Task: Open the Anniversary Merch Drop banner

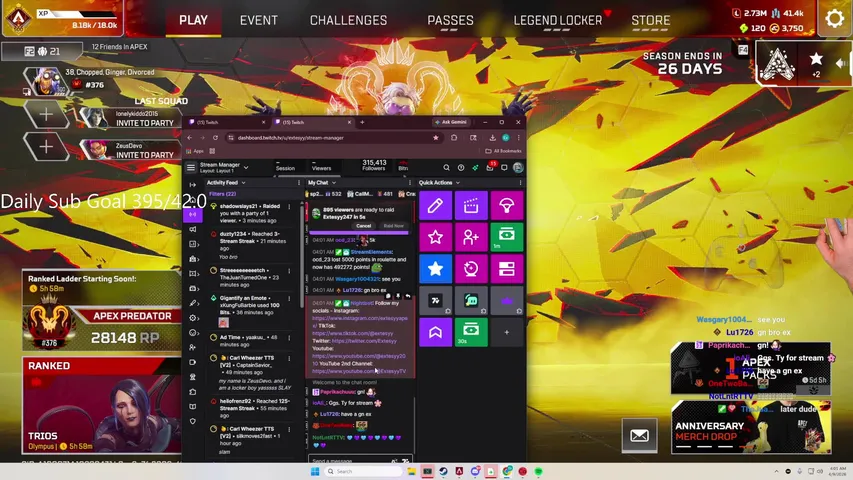Action: 751,427
